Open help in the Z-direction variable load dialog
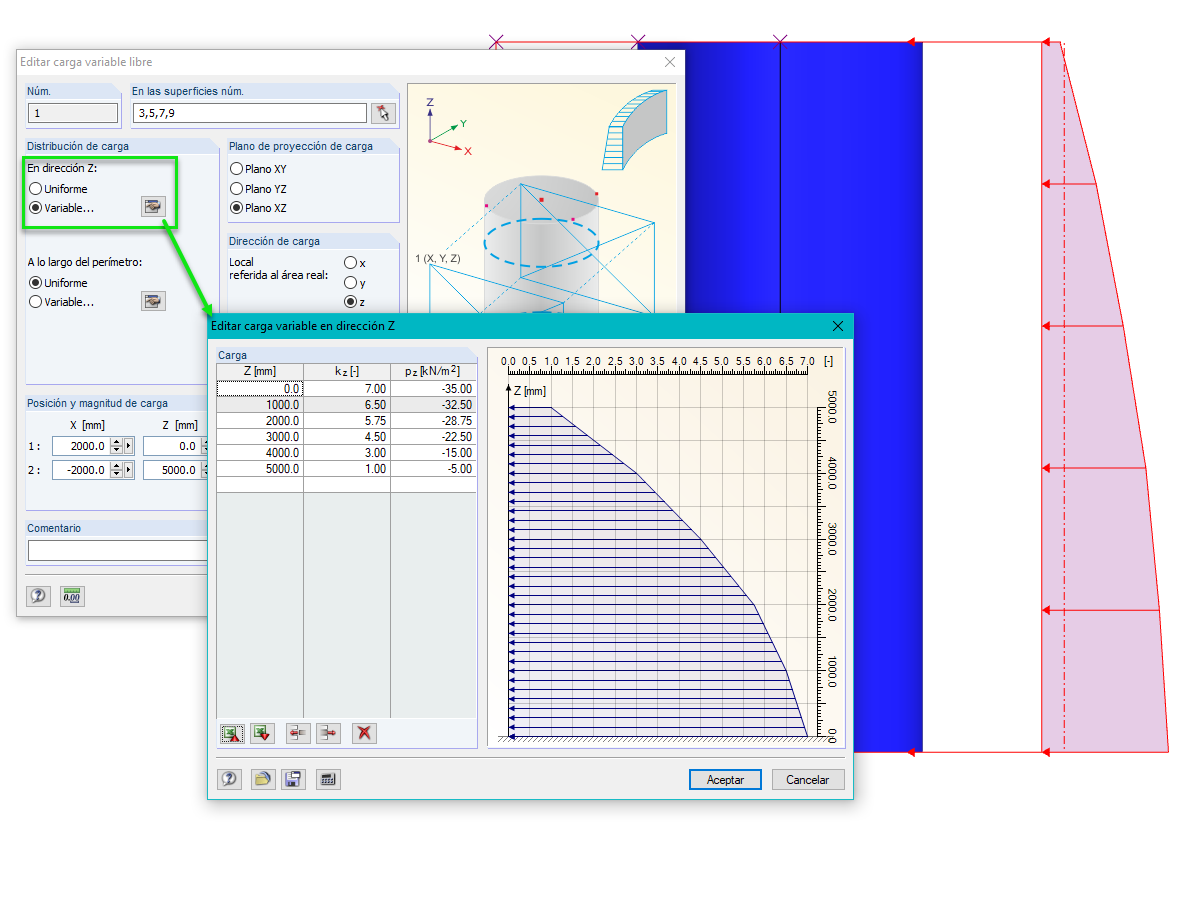Viewport: 1200px width, 900px height. coord(230,779)
